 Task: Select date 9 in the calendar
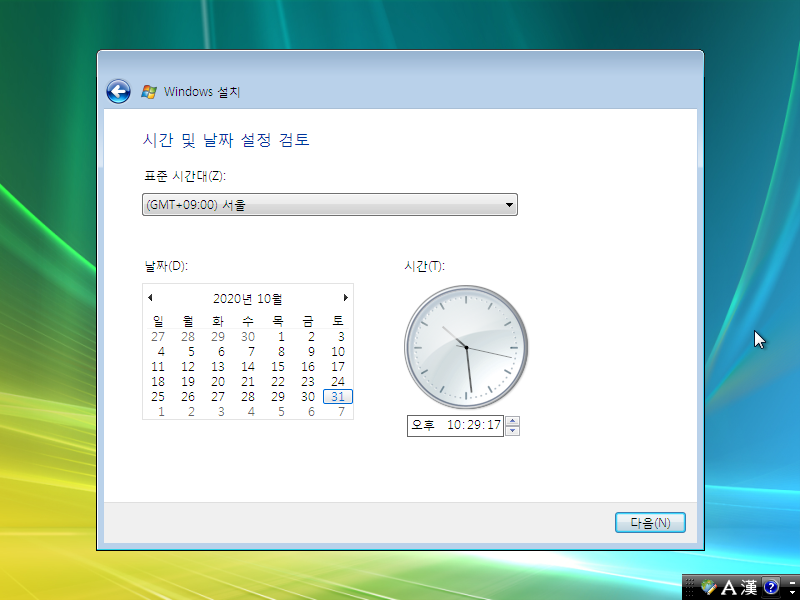(x=311, y=352)
